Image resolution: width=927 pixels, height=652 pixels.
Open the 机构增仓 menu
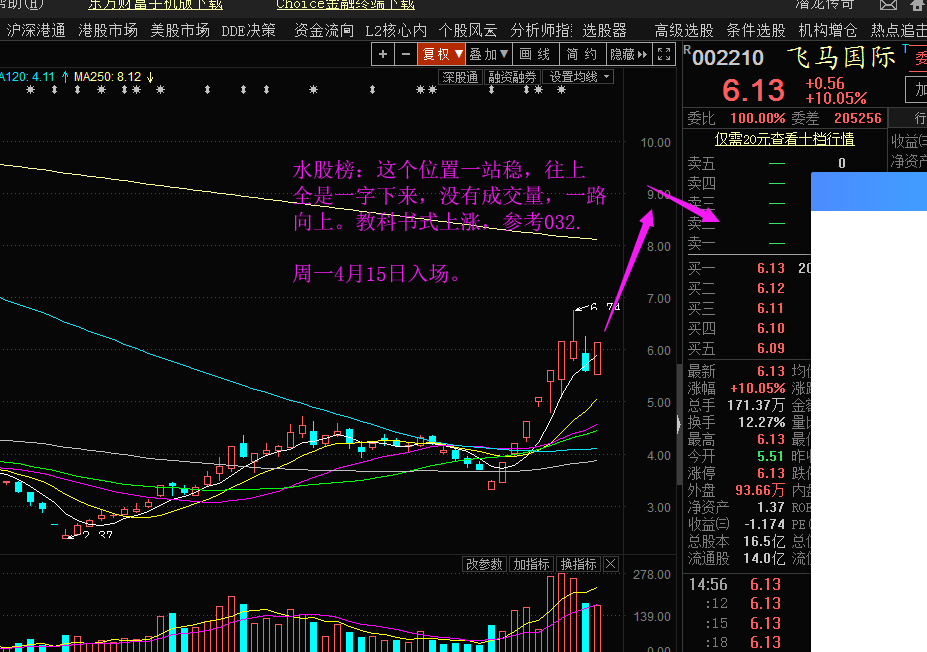(828, 31)
